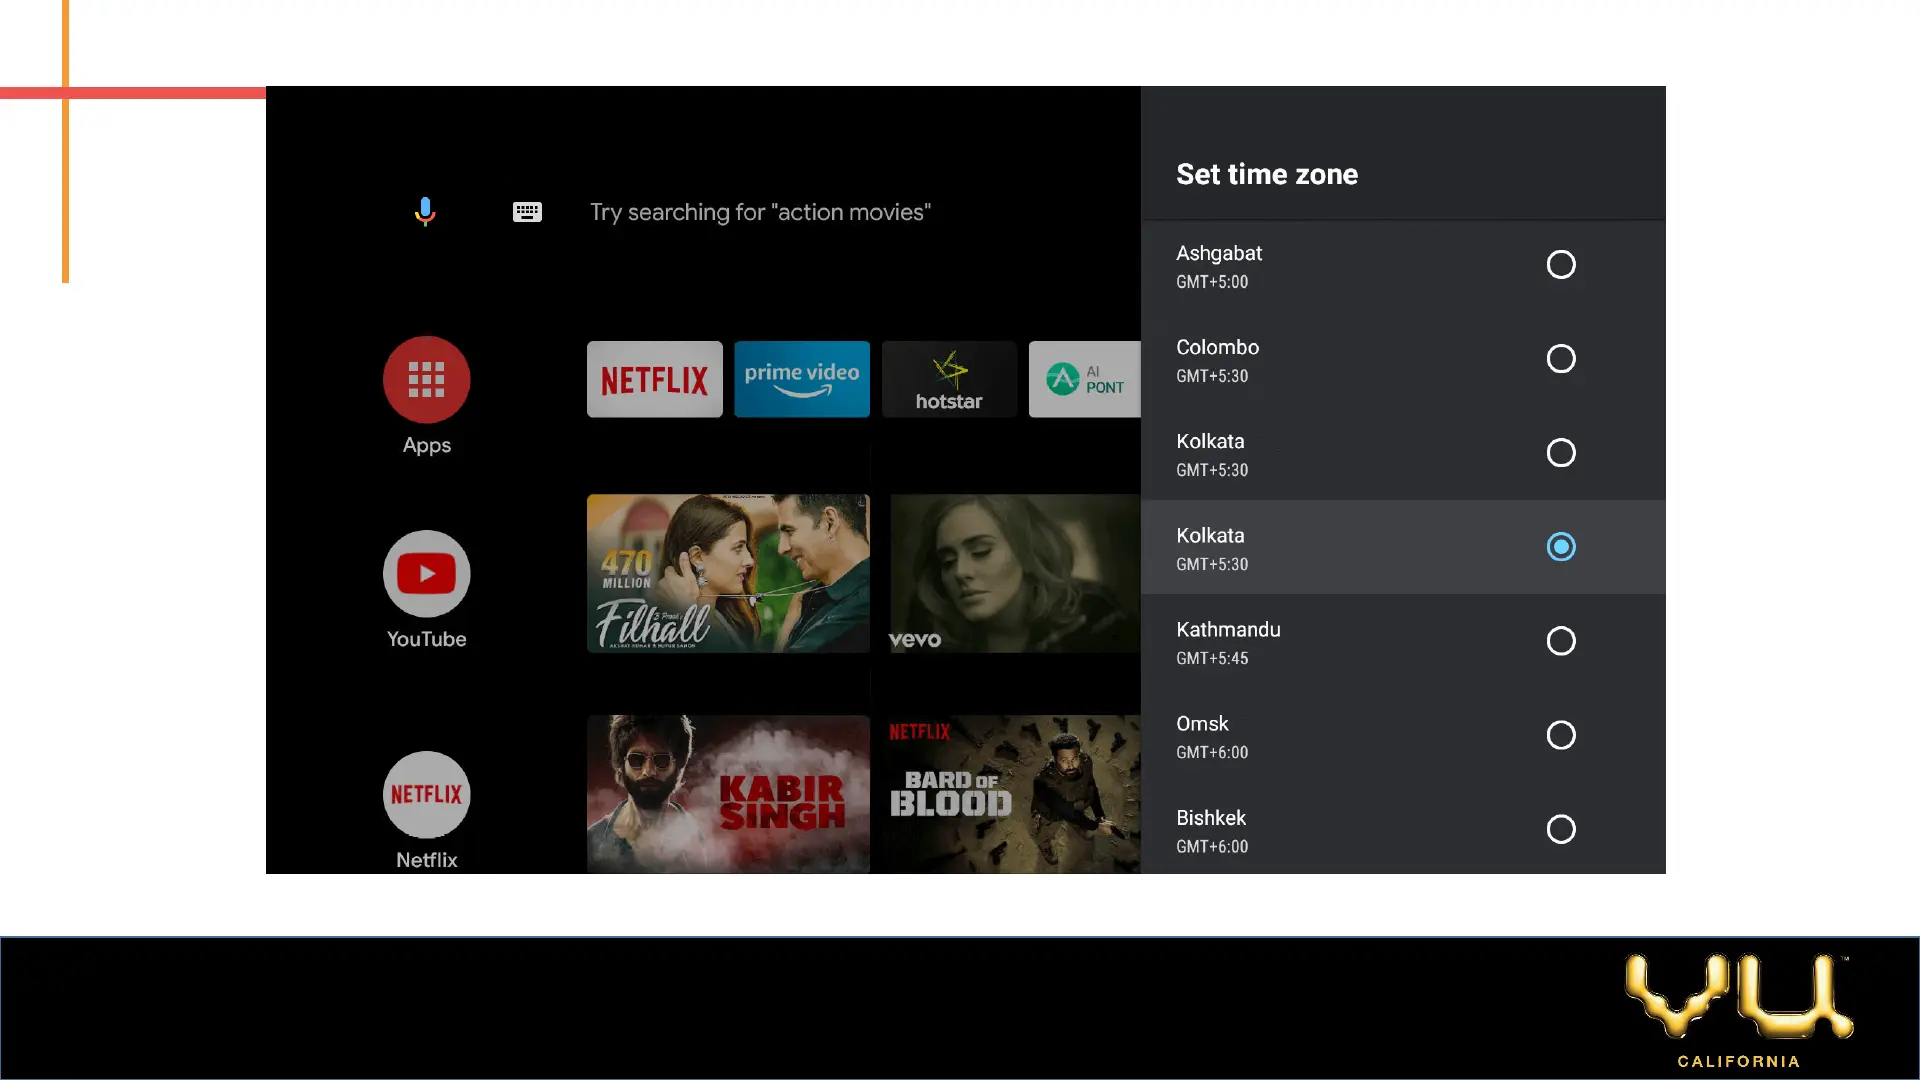This screenshot has height=1080, width=1920.
Task: Click the voice search microphone icon
Action: (x=425, y=211)
